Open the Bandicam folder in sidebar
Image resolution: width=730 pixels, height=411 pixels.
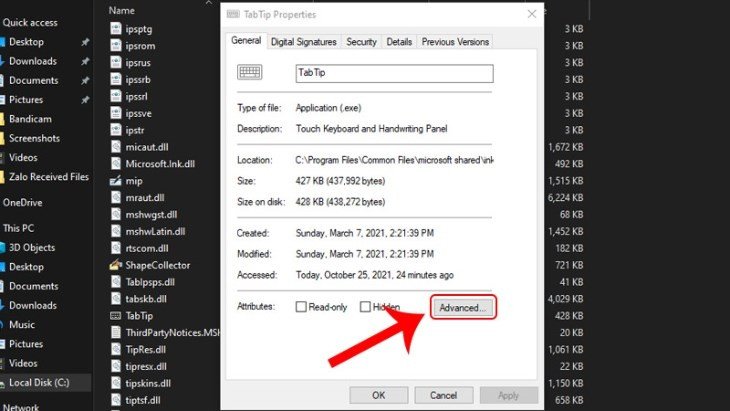tap(33, 119)
